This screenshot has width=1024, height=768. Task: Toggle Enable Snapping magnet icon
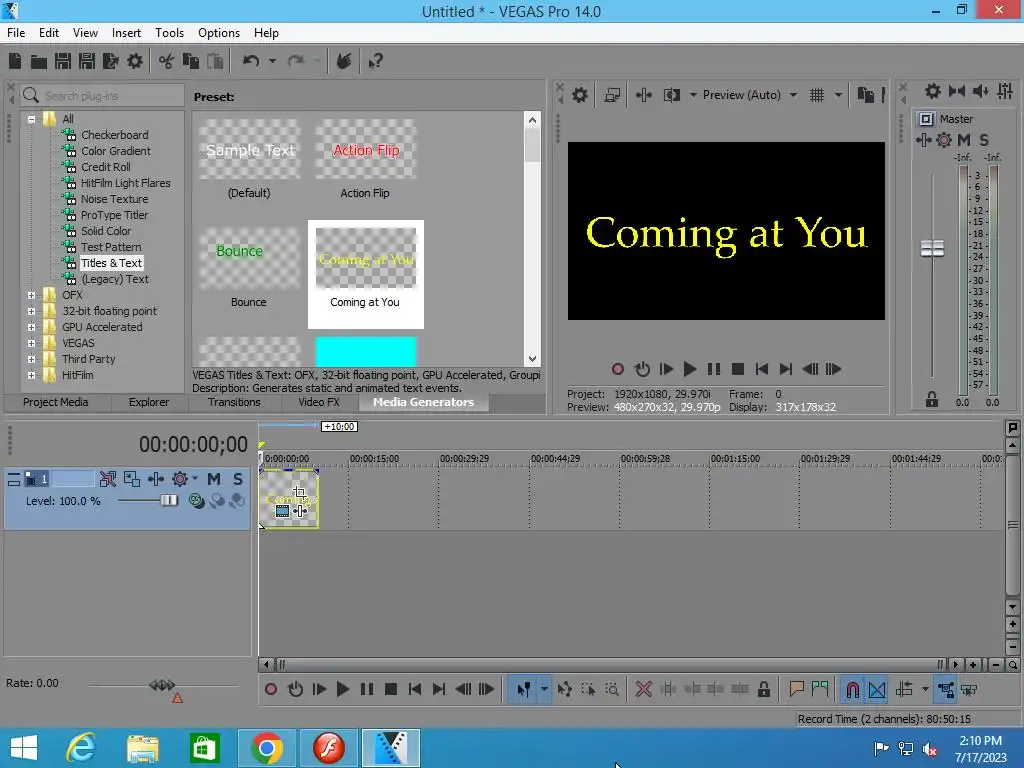click(x=852, y=690)
